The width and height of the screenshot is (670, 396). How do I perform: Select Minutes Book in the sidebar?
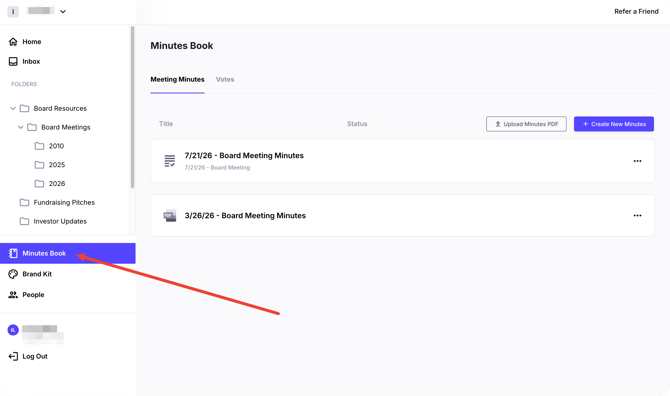(68, 253)
